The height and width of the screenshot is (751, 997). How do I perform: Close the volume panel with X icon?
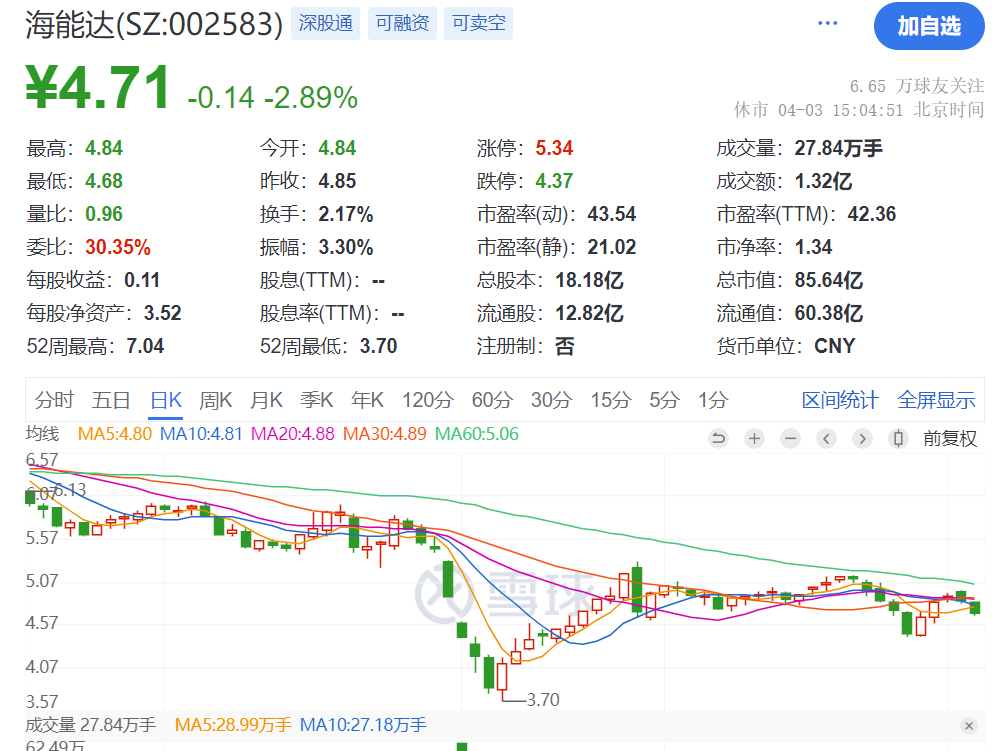(x=968, y=726)
